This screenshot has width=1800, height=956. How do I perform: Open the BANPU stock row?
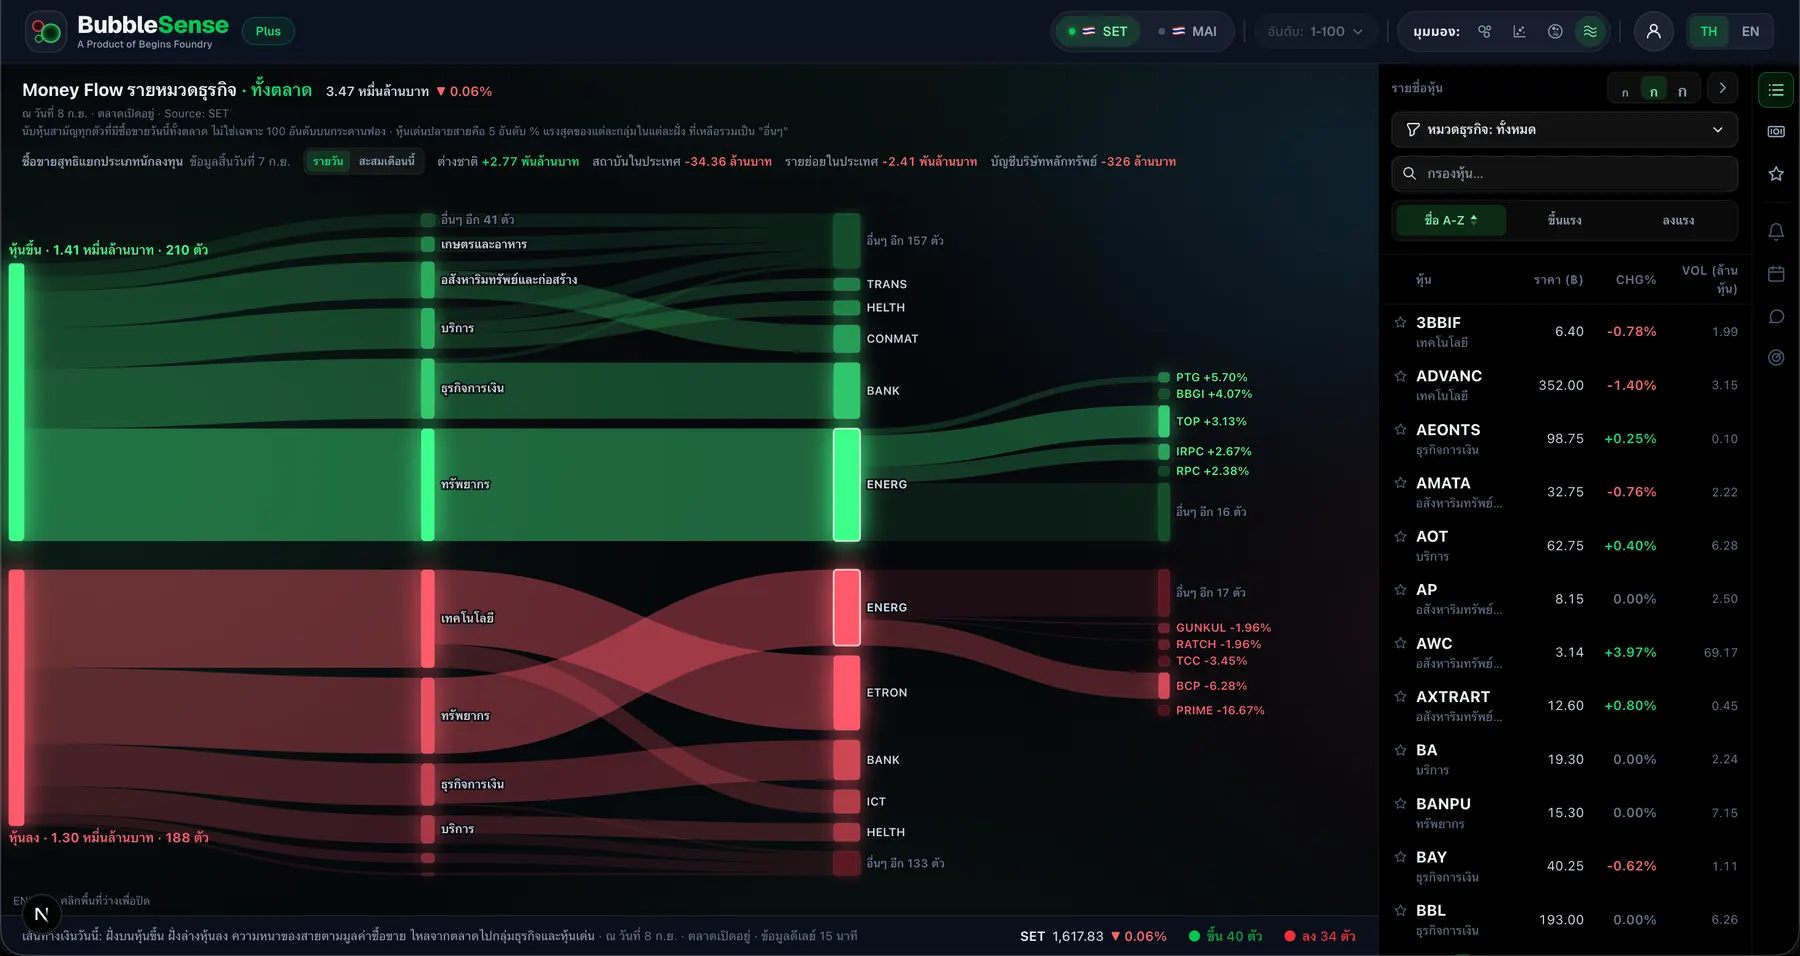pyautogui.click(x=1564, y=813)
